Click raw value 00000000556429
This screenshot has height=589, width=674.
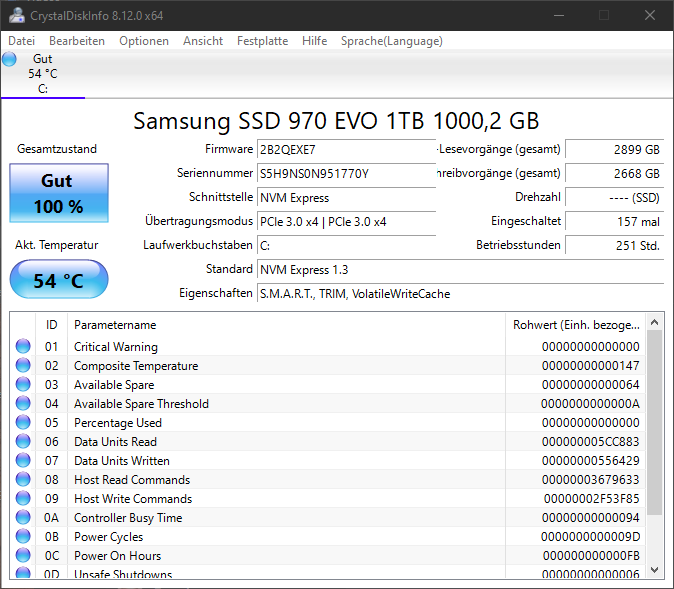click(x=591, y=460)
